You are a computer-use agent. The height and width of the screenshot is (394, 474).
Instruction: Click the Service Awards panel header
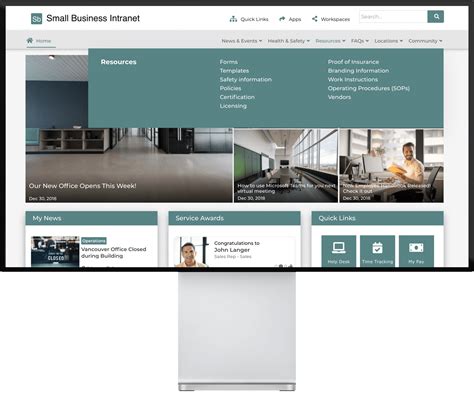point(234,218)
